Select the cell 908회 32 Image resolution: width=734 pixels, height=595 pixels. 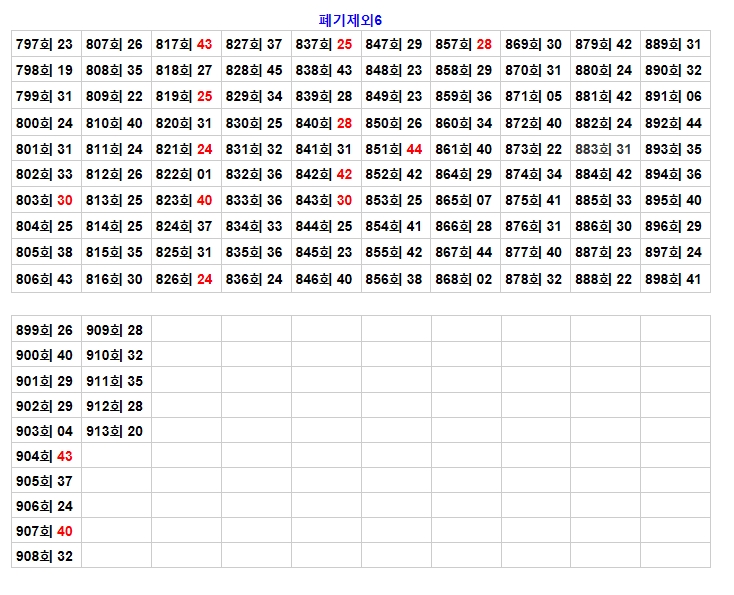[45, 556]
